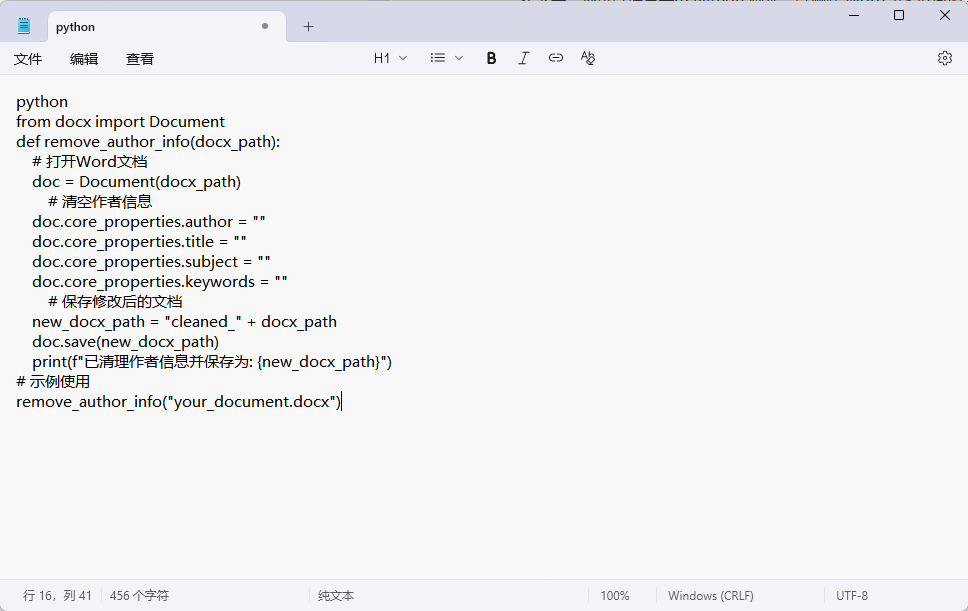Expand the list style dropdown arrow
This screenshot has width=968, height=611.
click(x=459, y=58)
